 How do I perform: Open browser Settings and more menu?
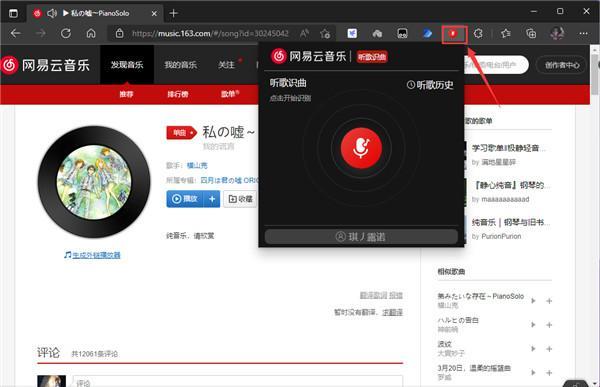(583, 34)
